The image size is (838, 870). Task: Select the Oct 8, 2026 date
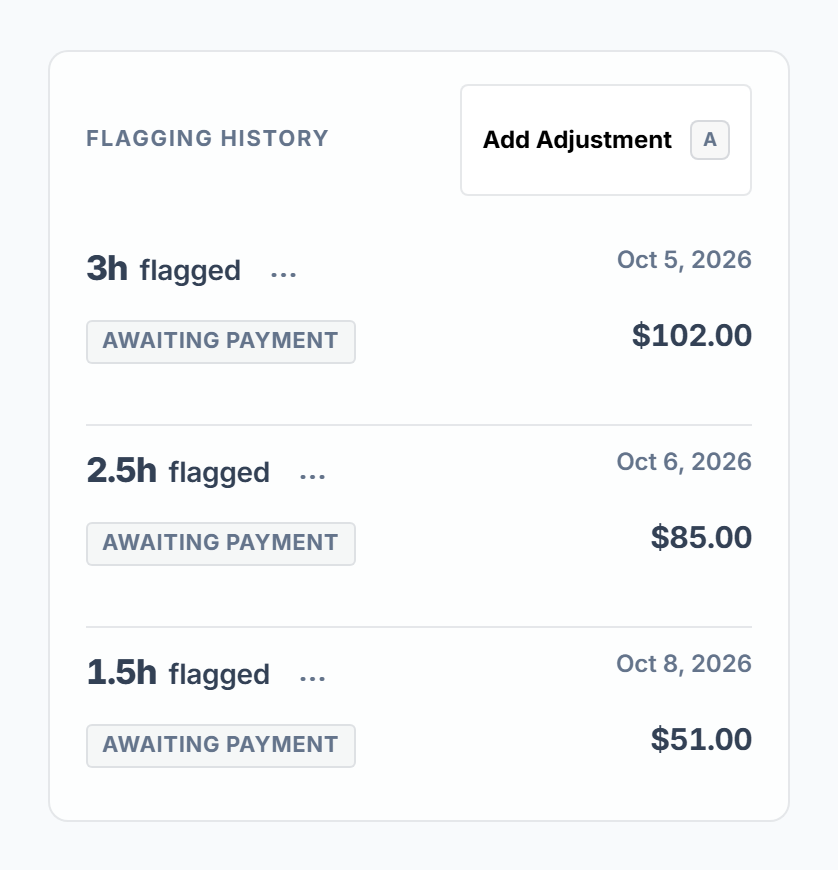point(684,664)
